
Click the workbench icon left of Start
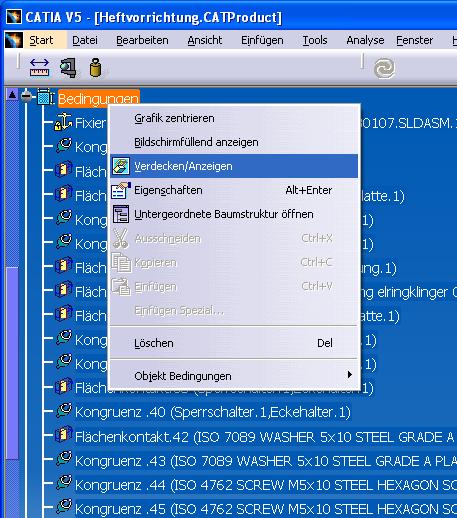tap(14, 40)
